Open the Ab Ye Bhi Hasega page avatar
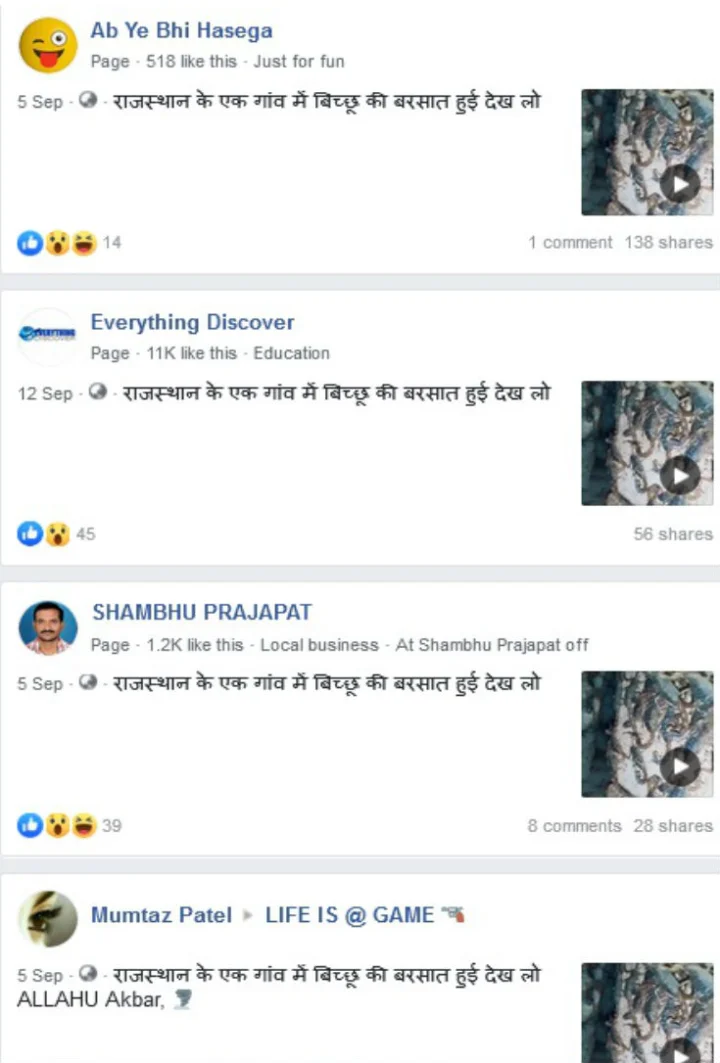The height and width of the screenshot is (1063, 720). (47, 45)
